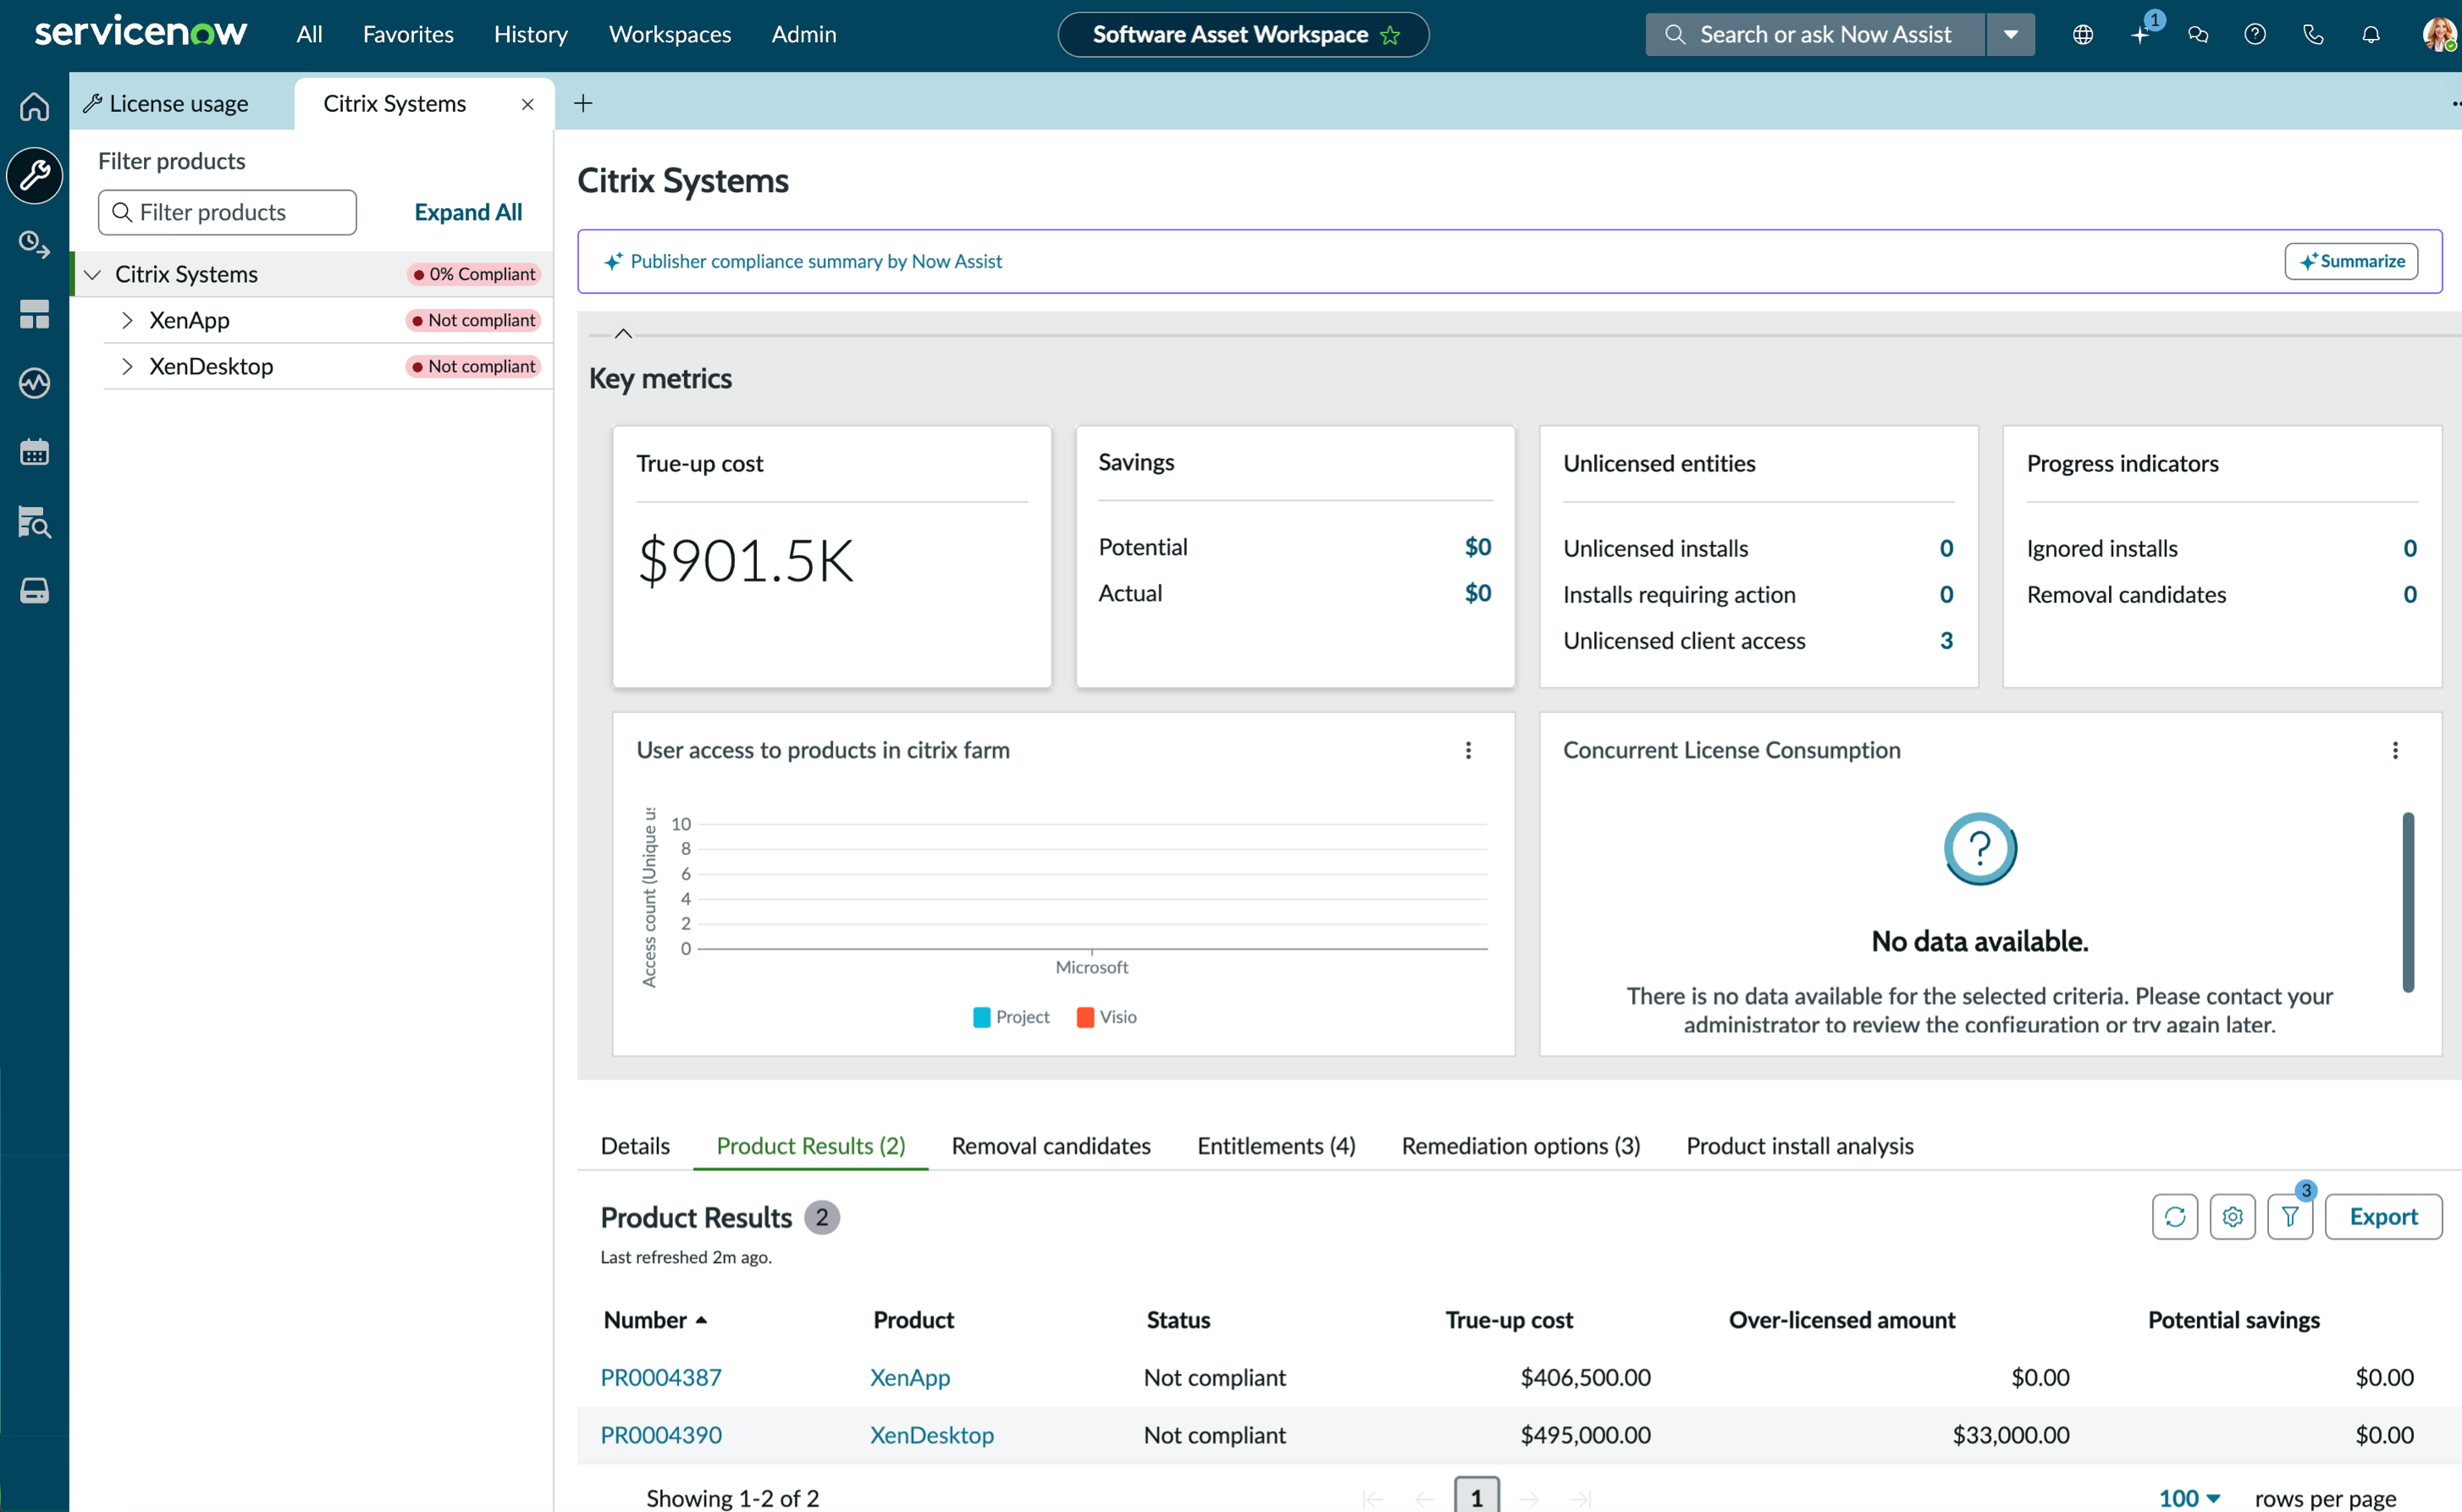Refresh the Product Results list

click(2175, 1217)
